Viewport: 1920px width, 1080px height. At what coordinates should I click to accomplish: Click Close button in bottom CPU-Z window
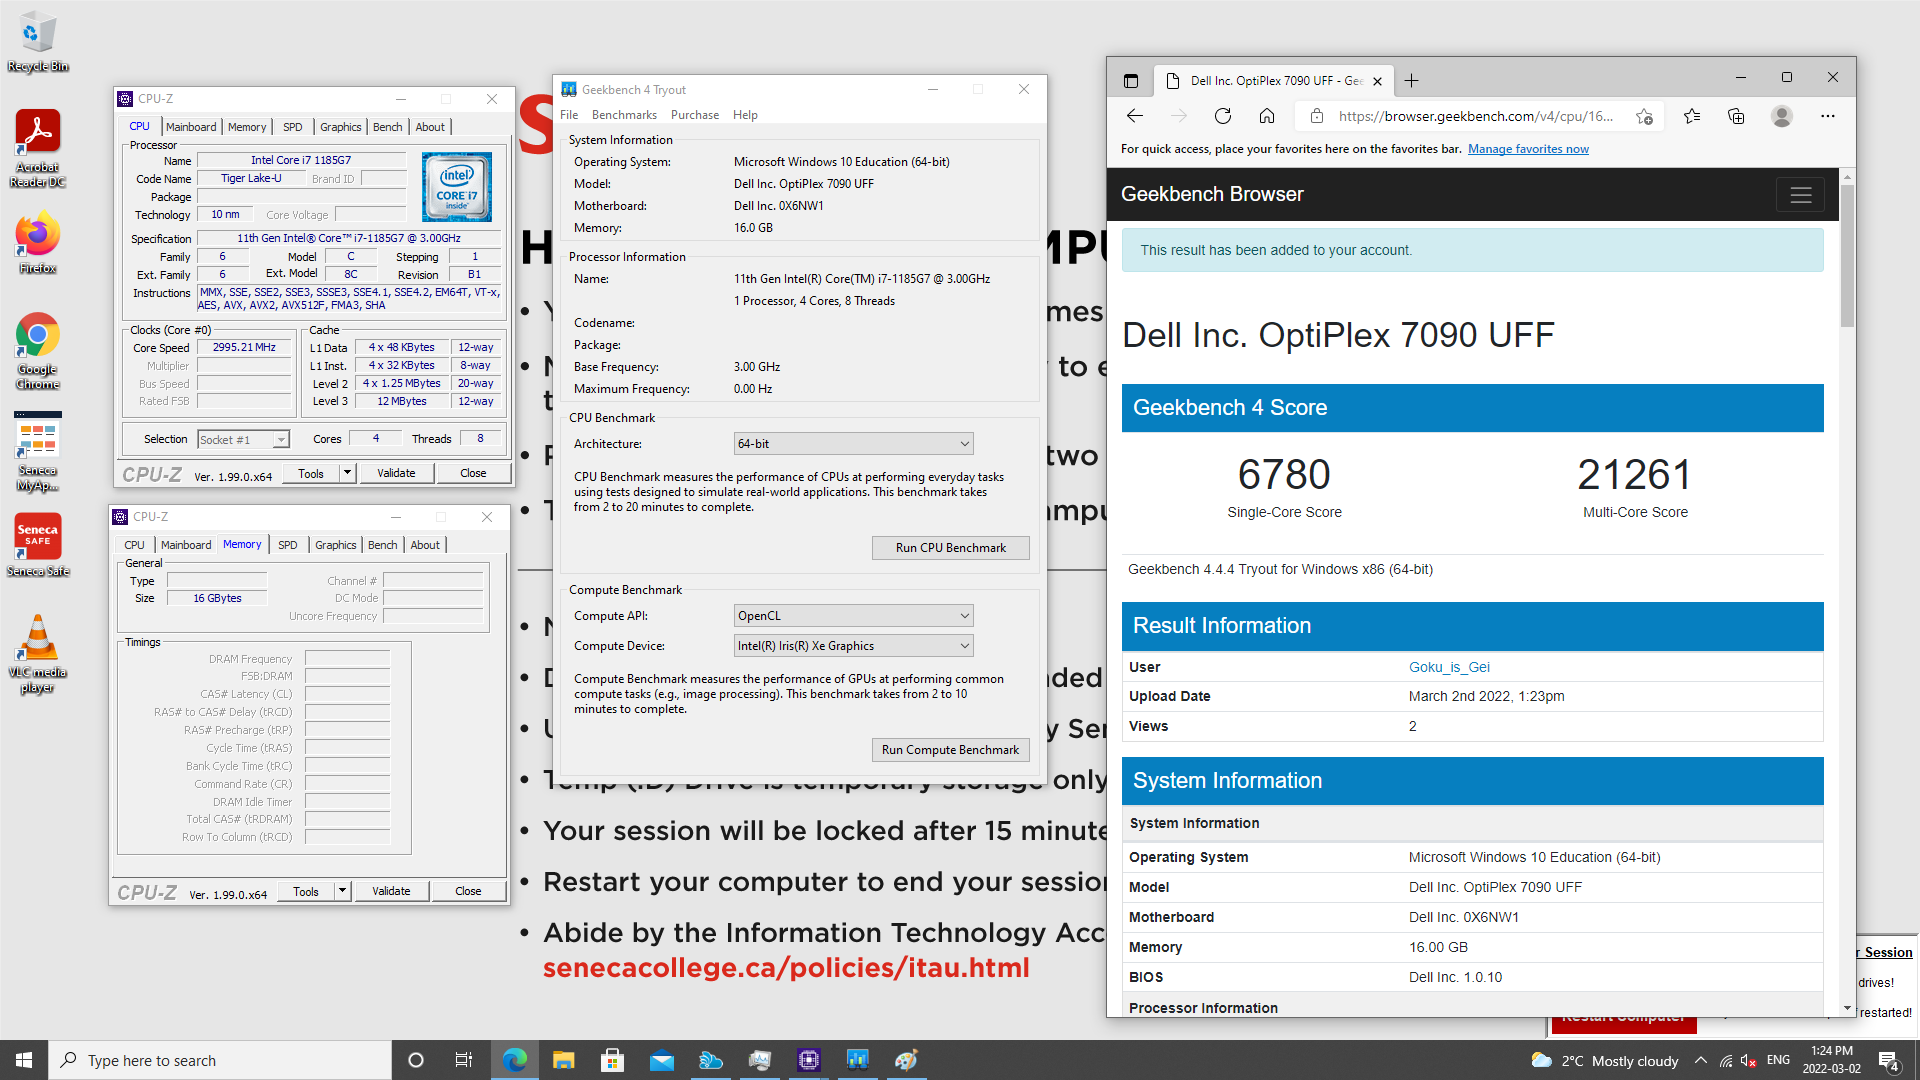tap(468, 891)
